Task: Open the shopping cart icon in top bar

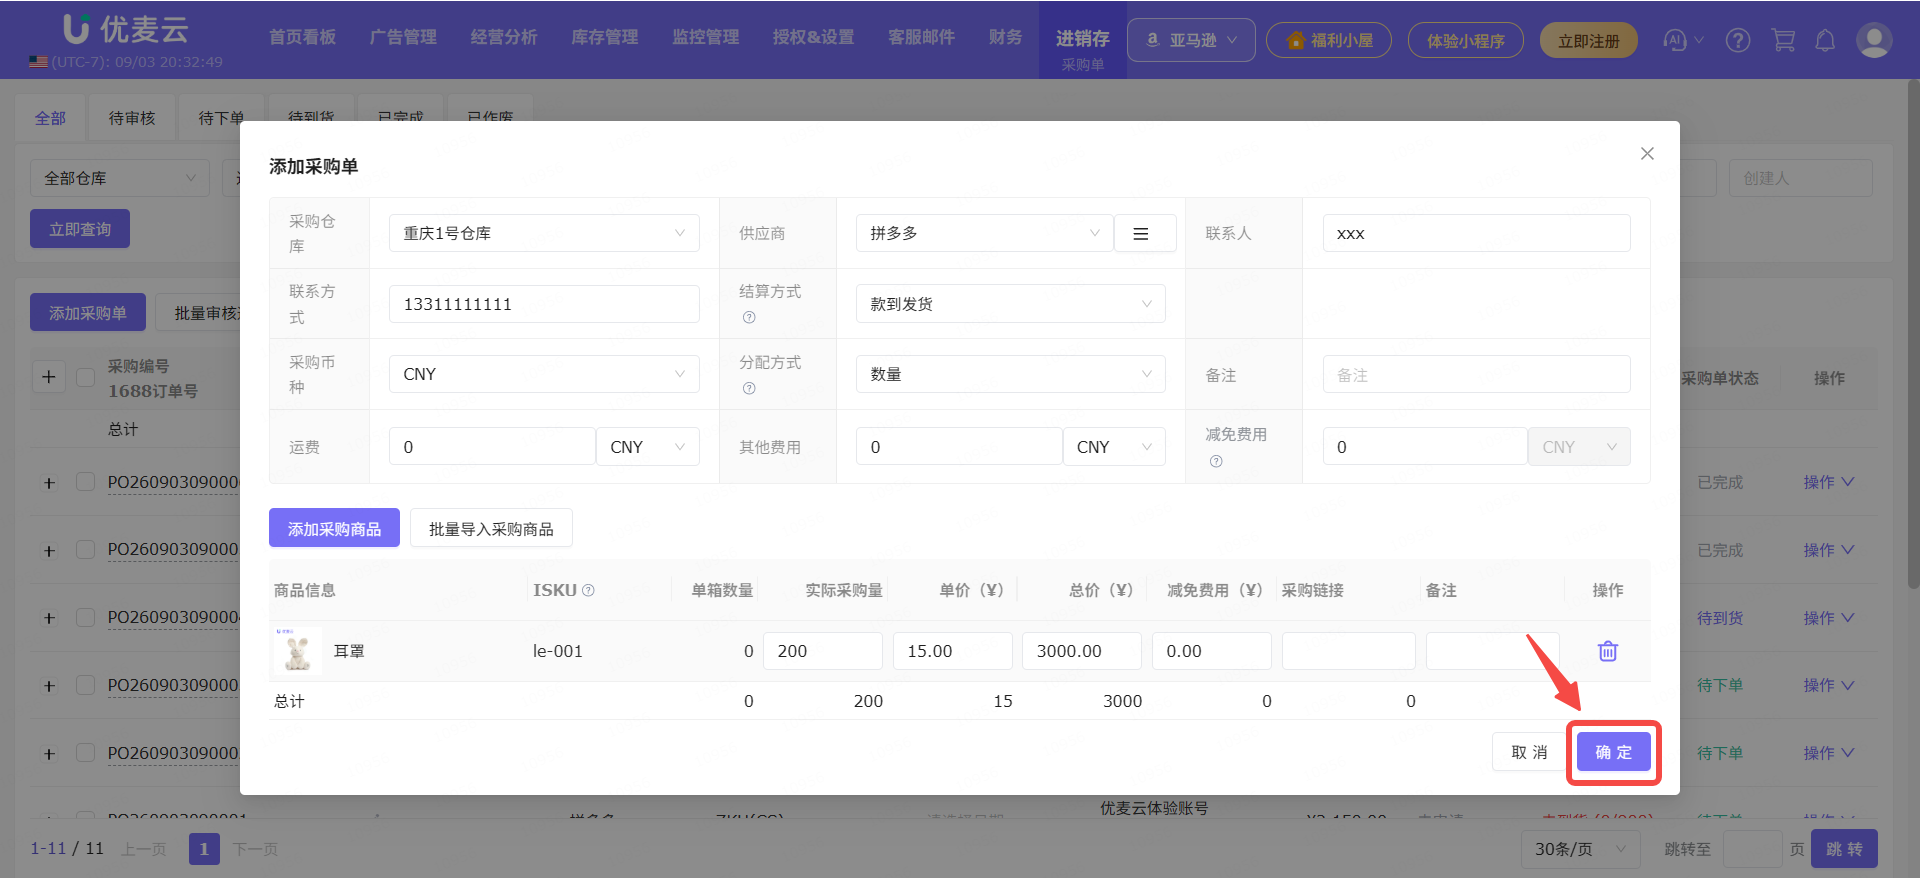Action: (x=1783, y=40)
